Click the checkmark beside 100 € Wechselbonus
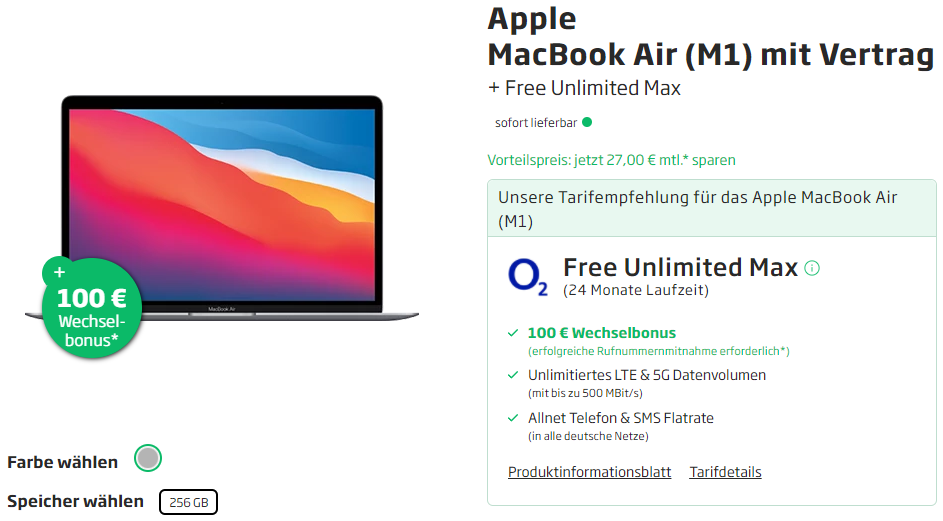This screenshot has height=521, width=943. [x=513, y=333]
